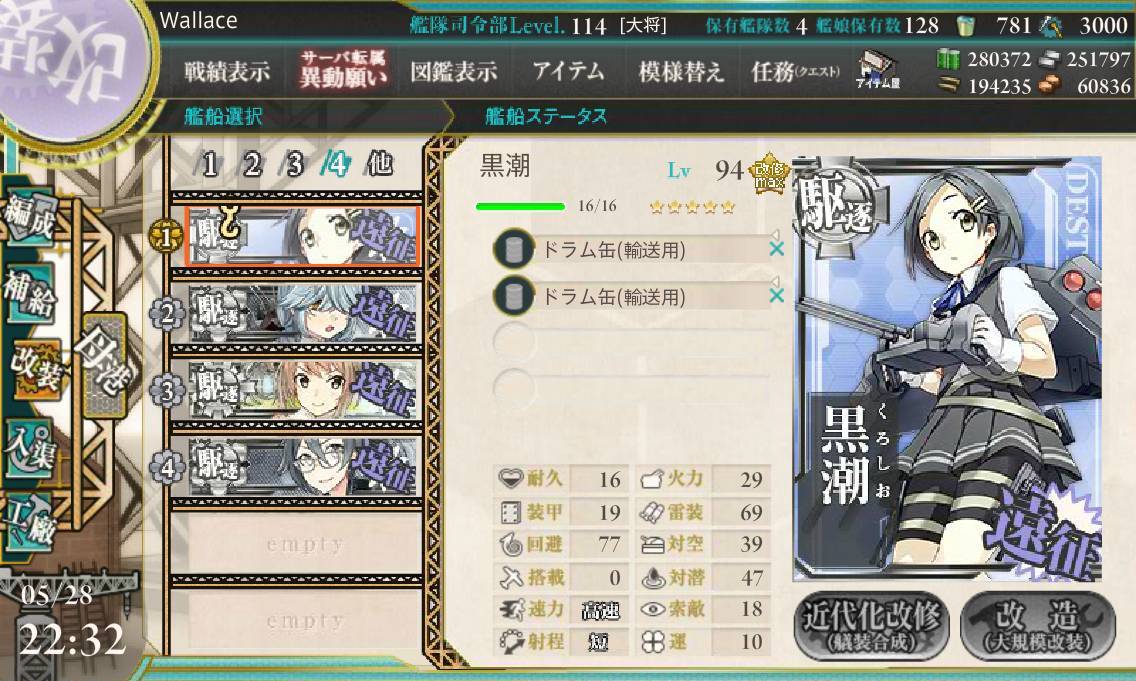The height and width of the screenshot is (681, 1136).
Task: Click the first ドラム缶 equipment slot icon
Action: (x=513, y=250)
